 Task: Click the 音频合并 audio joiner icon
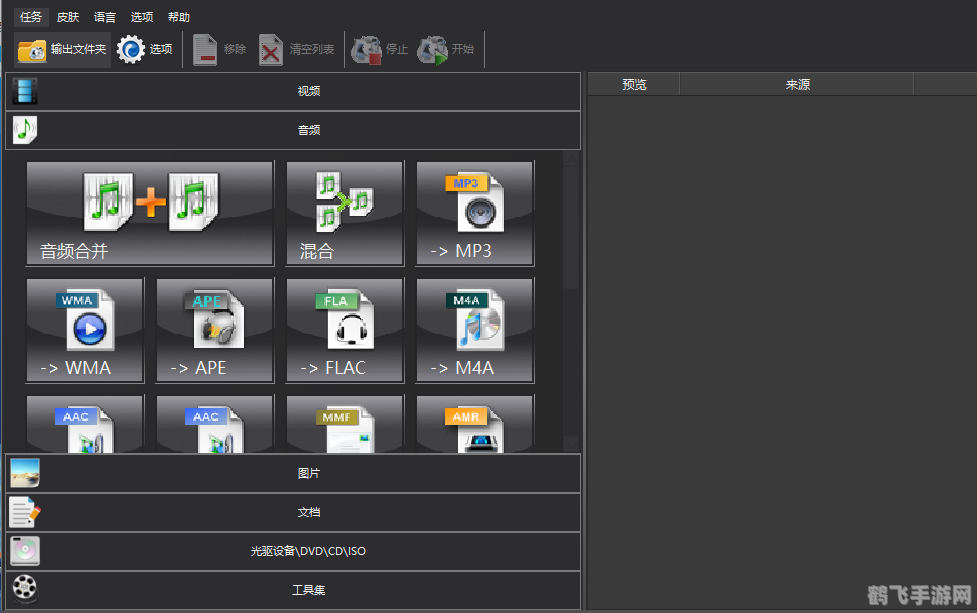click(150, 213)
